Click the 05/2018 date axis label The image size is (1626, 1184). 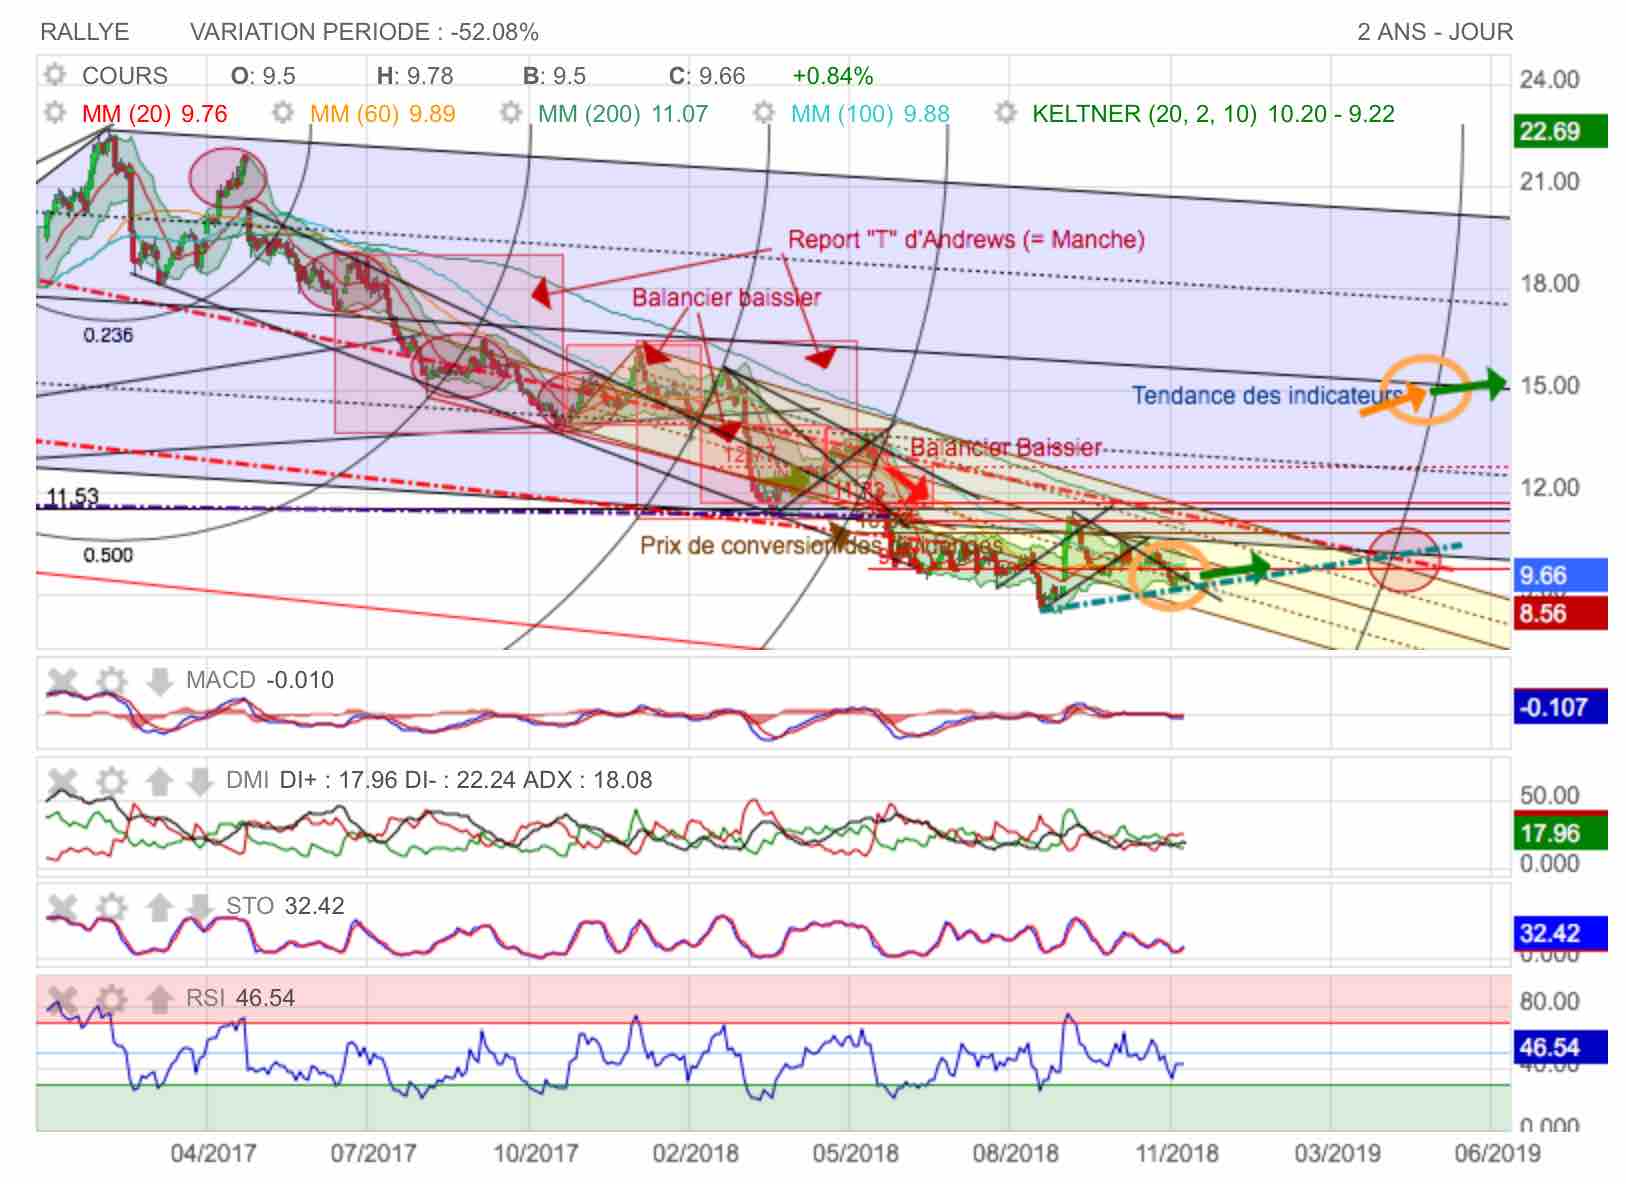(x=855, y=1153)
